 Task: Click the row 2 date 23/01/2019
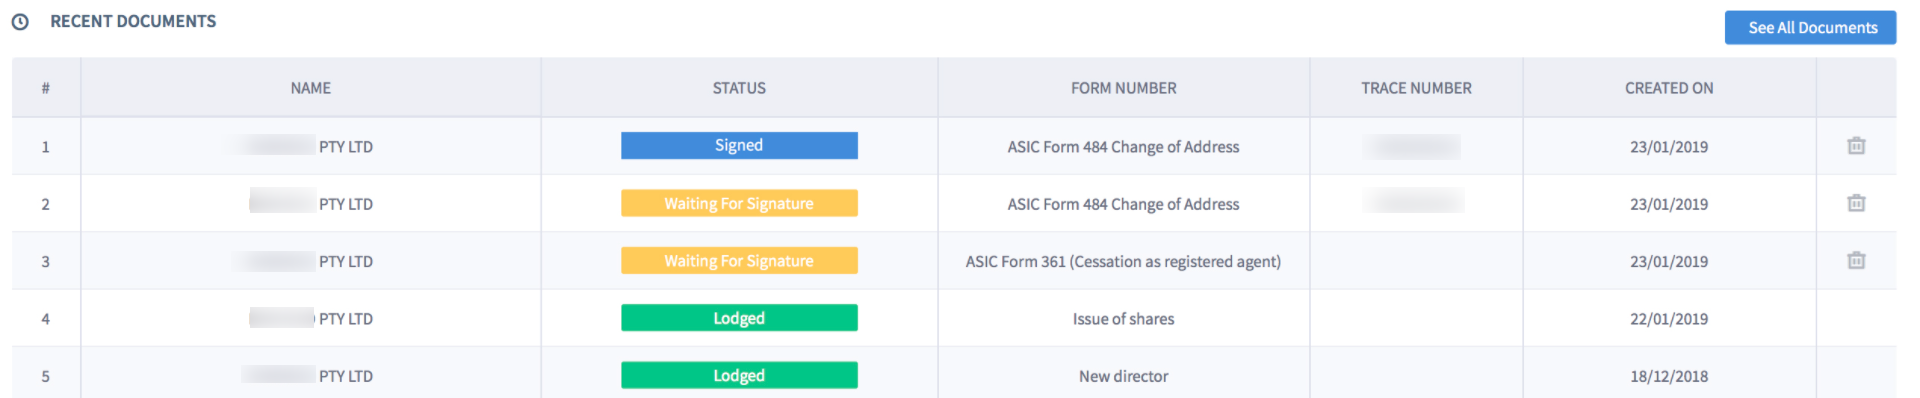pos(1669,204)
